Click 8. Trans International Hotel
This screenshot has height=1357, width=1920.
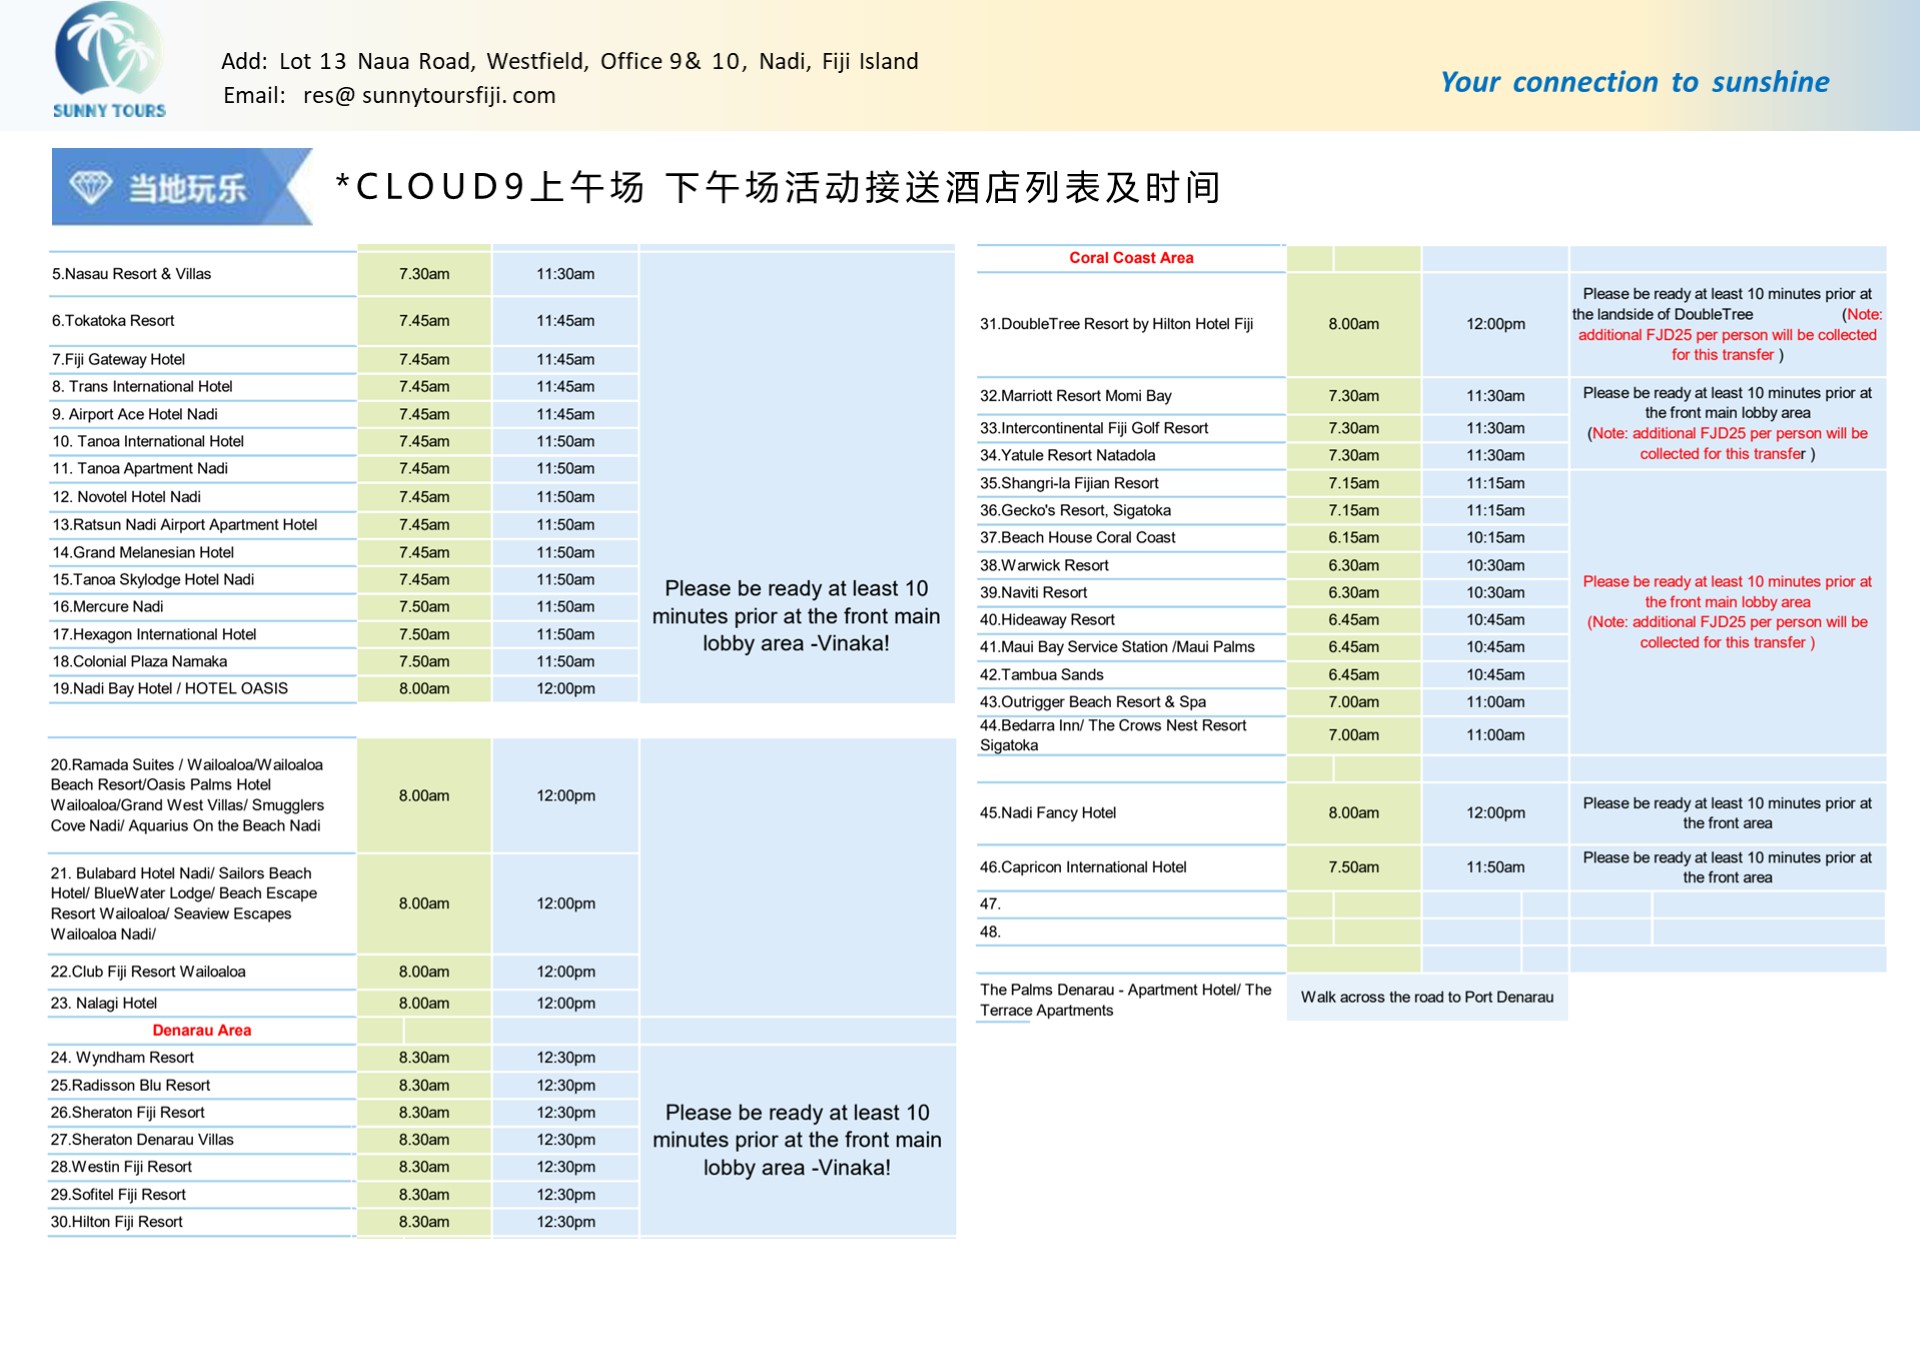(x=142, y=386)
